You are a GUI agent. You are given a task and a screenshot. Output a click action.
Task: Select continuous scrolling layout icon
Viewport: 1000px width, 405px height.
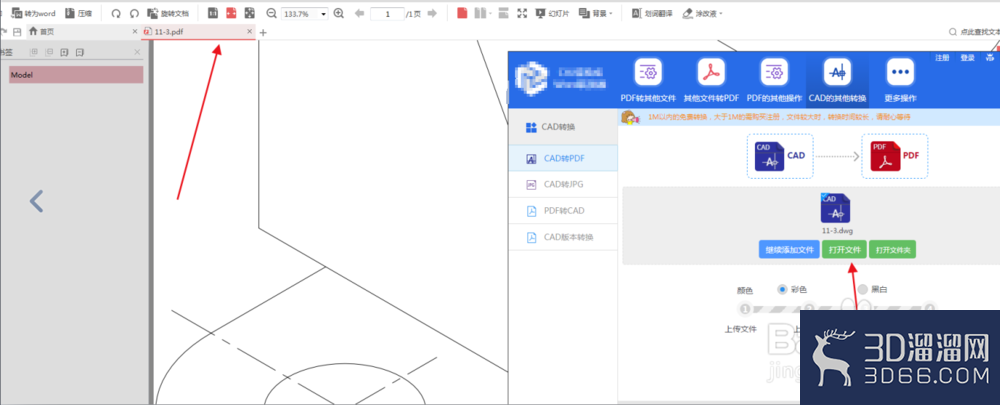coord(503,13)
